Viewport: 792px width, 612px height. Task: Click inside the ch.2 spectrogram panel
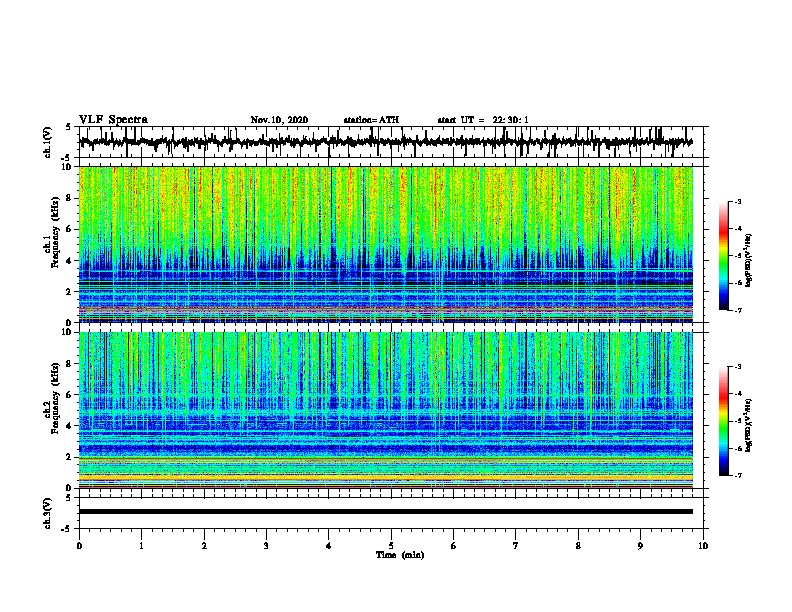(386, 410)
